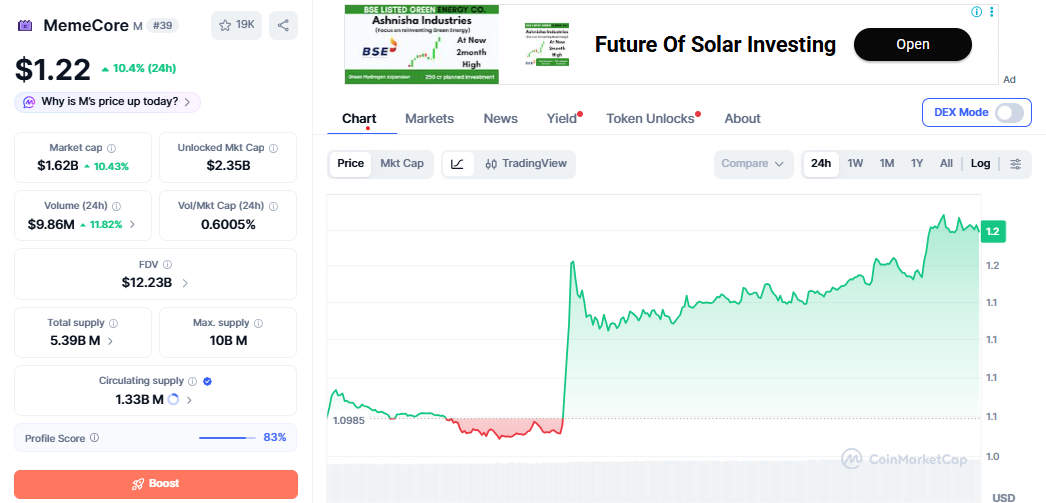Open Max. supply info icon

pyautogui.click(x=258, y=323)
